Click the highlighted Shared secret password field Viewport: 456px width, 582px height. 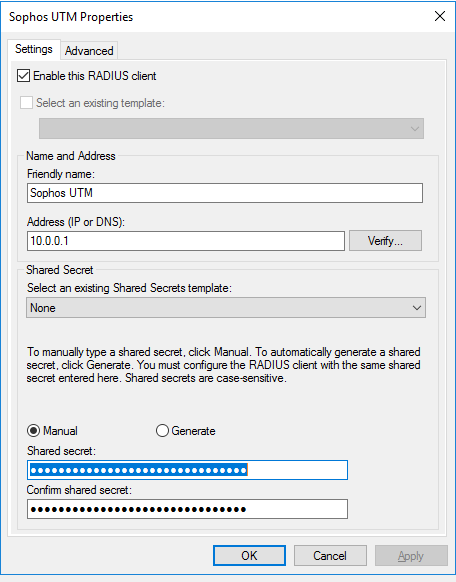pos(187,470)
